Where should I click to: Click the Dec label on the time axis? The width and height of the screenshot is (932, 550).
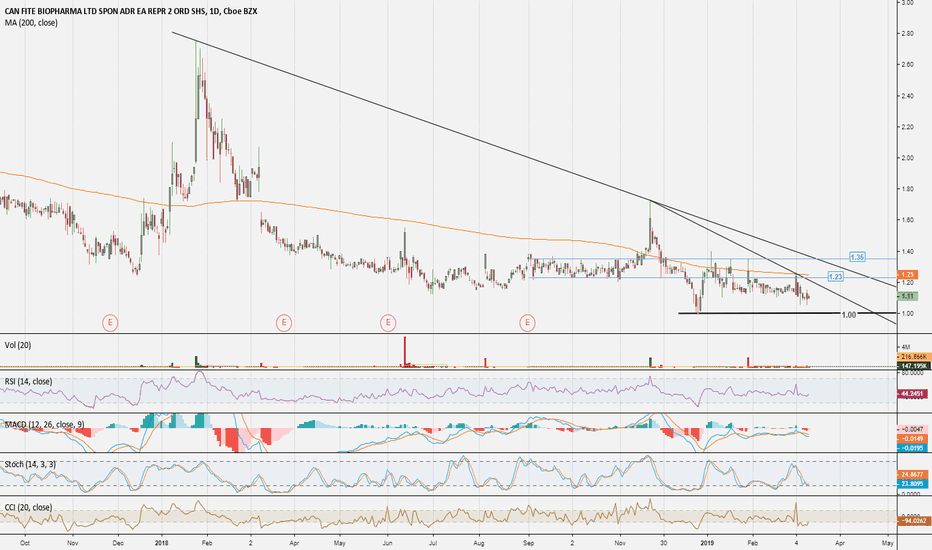click(118, 543)
